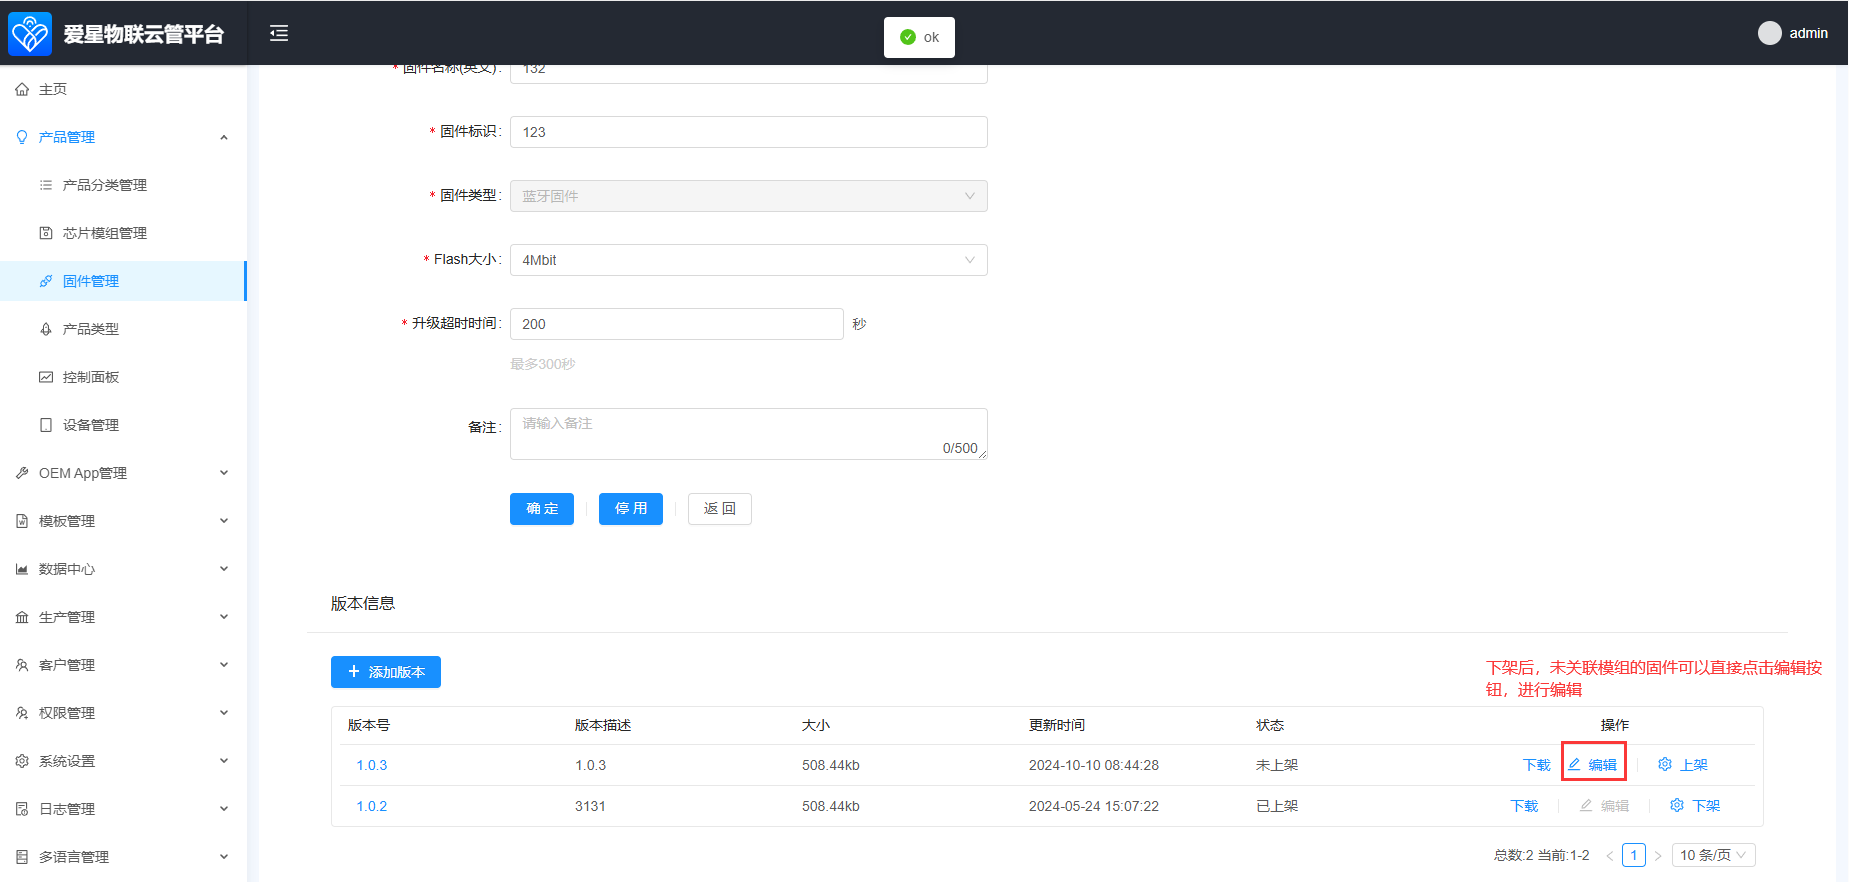Click the 爱星物联云管平台 logo icon
Viewport: 1849px width, 882px height.
click(x=30, y=33)
